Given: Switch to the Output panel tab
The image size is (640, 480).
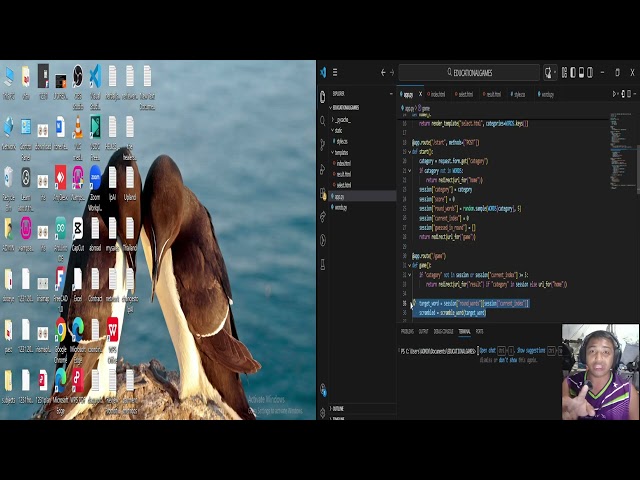Looking at the screenshot, I should [x=424, y=331].
